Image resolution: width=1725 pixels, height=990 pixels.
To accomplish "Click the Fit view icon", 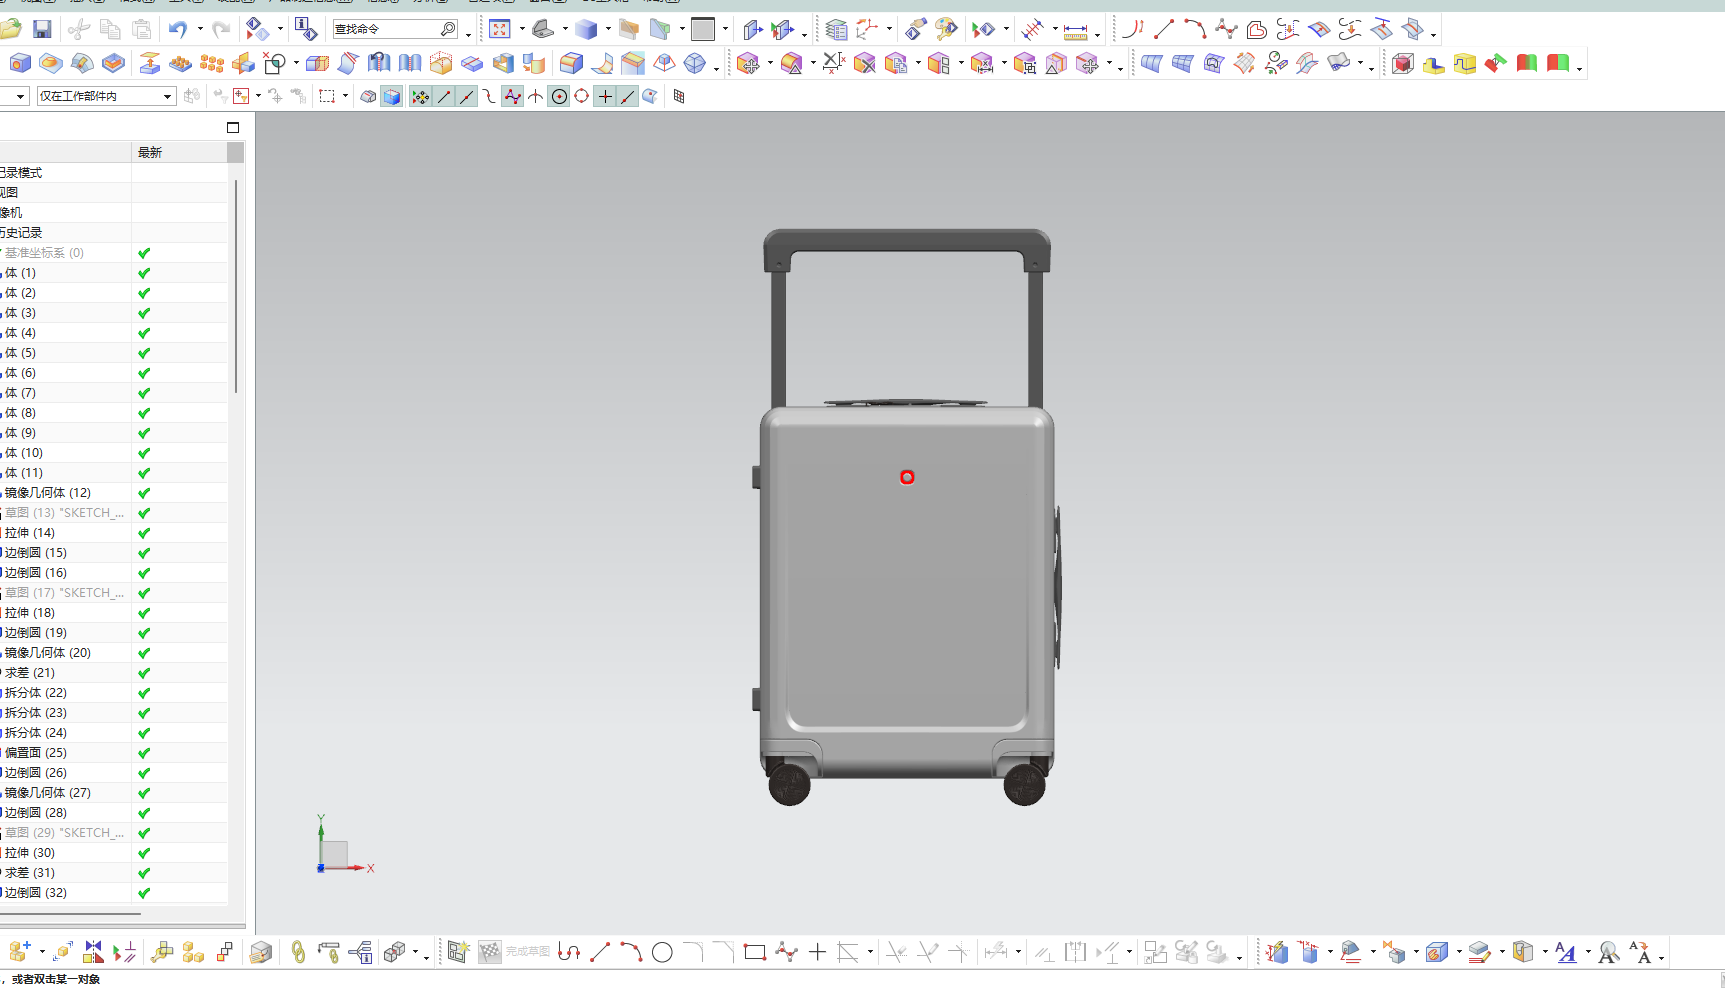I will [x=500, y=30].
